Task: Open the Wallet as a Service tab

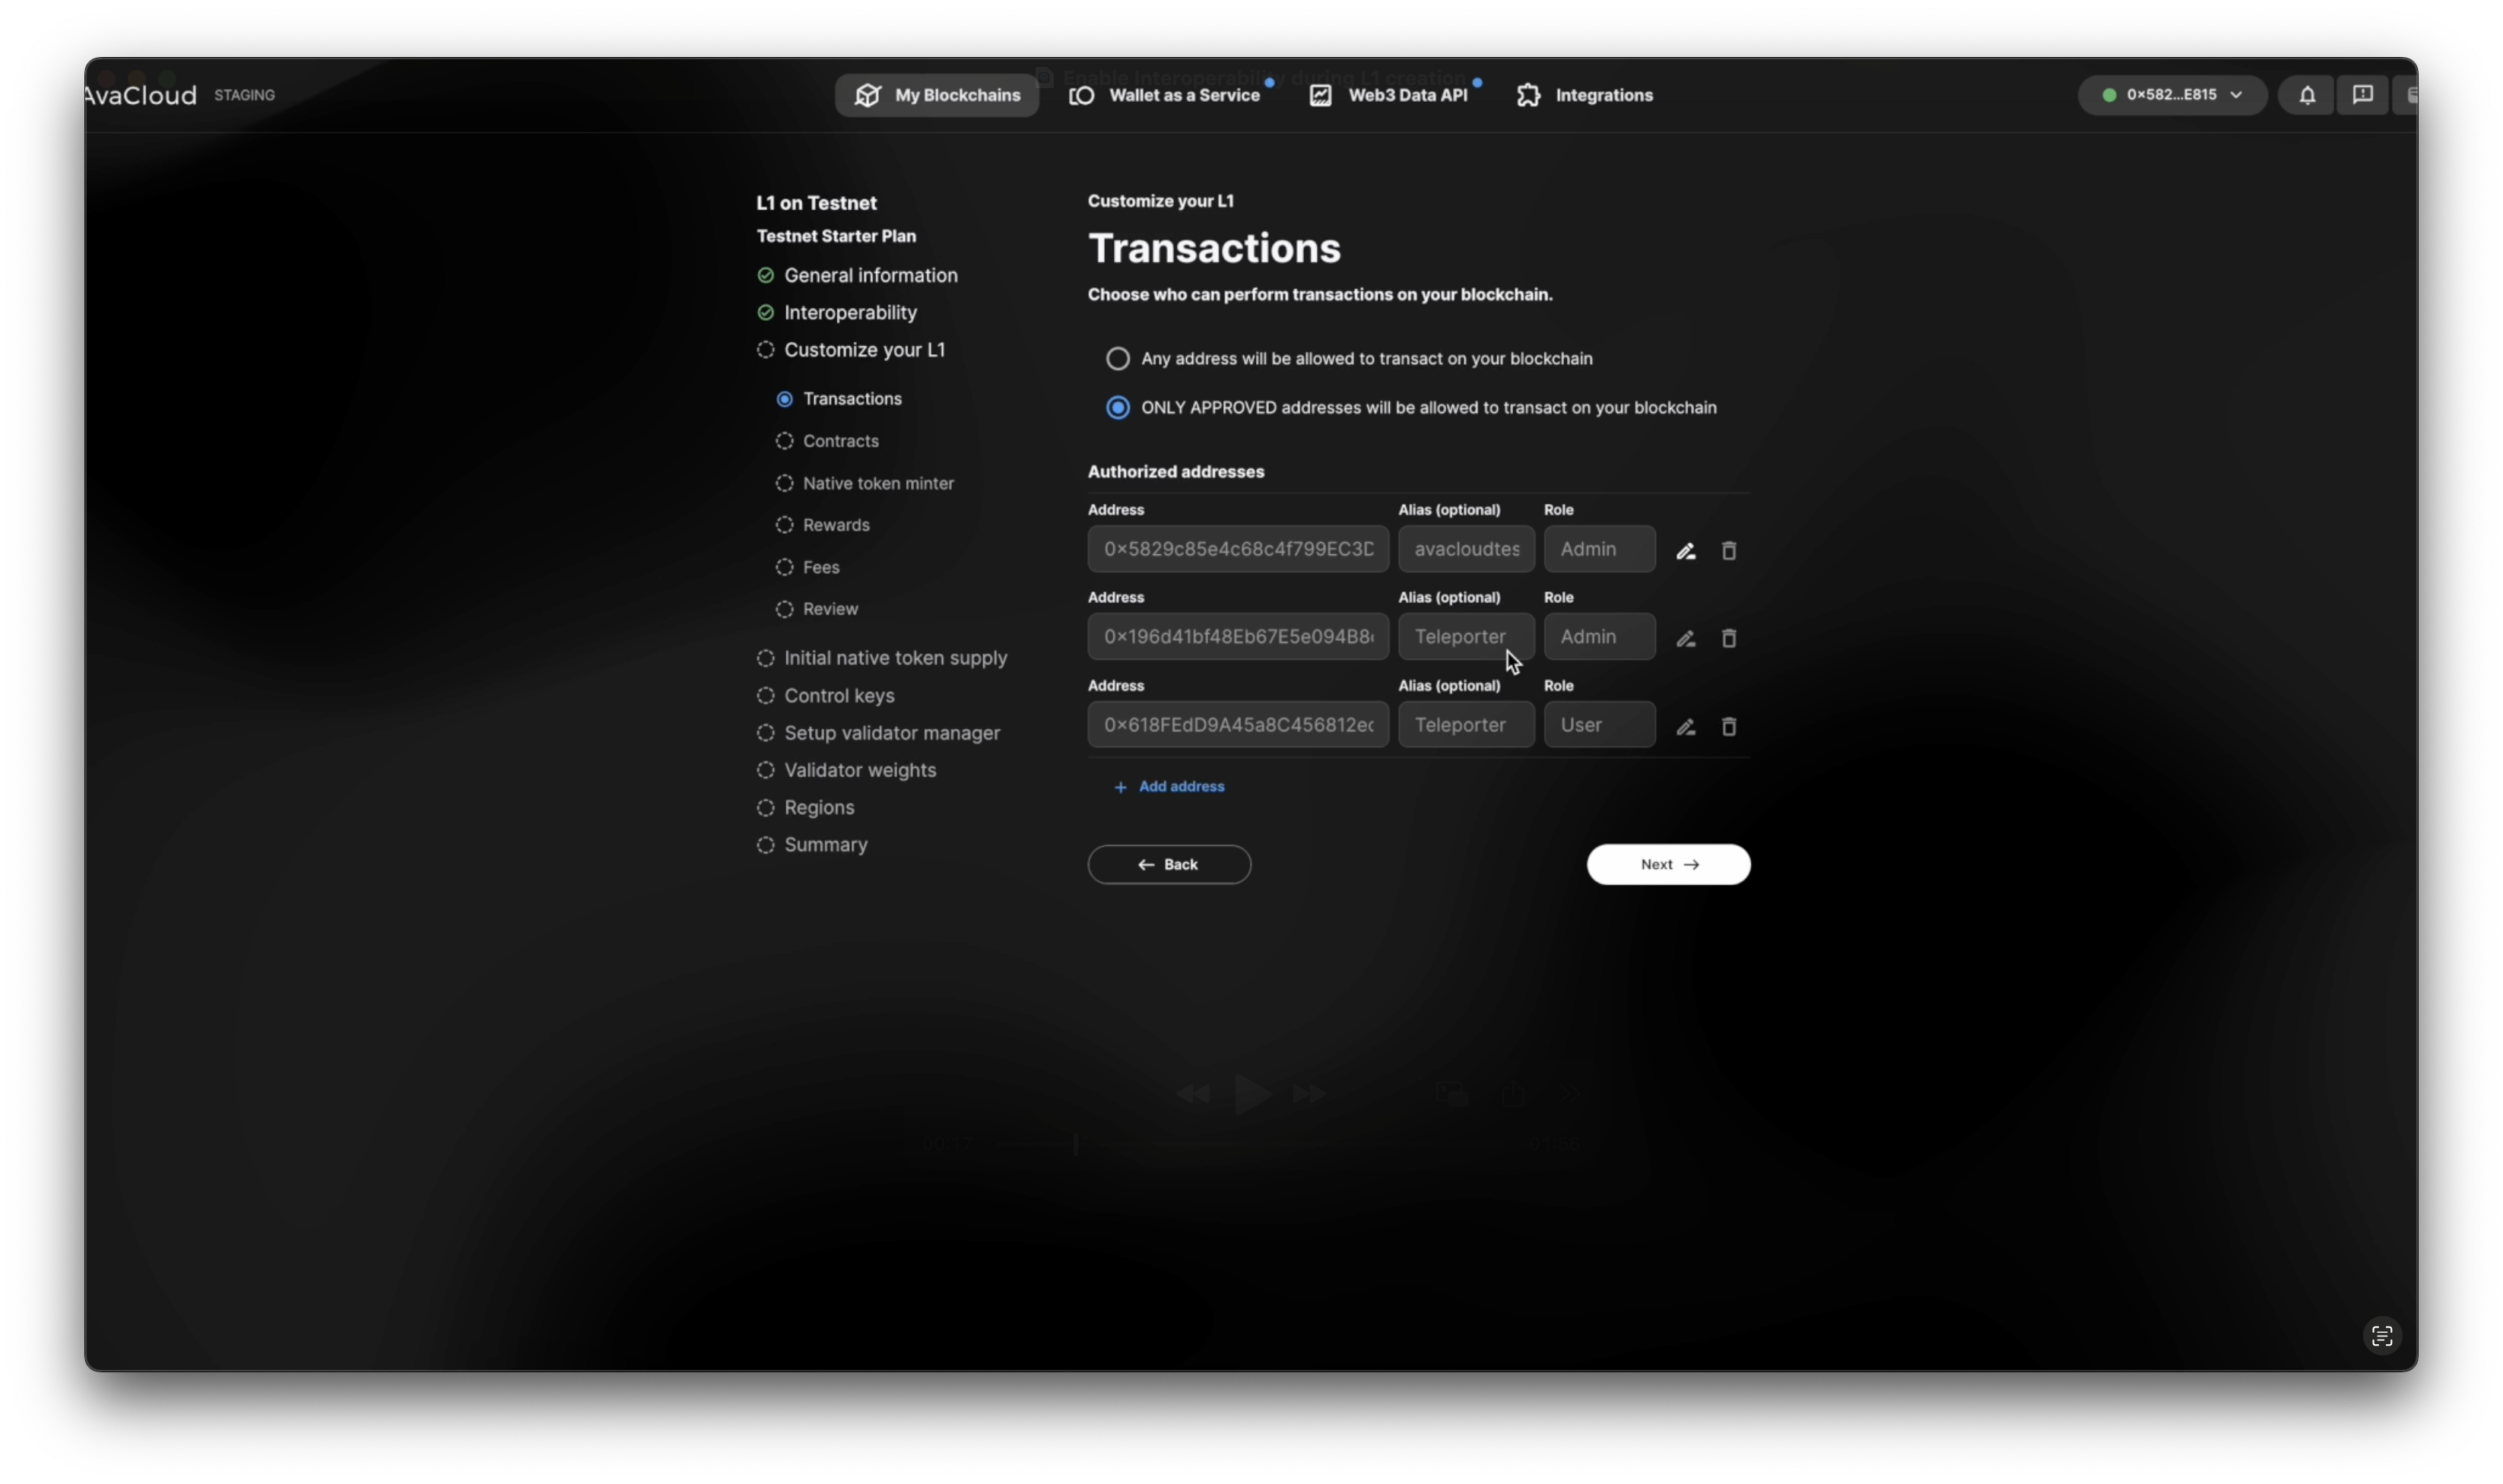Action: tap(1166, 95)
